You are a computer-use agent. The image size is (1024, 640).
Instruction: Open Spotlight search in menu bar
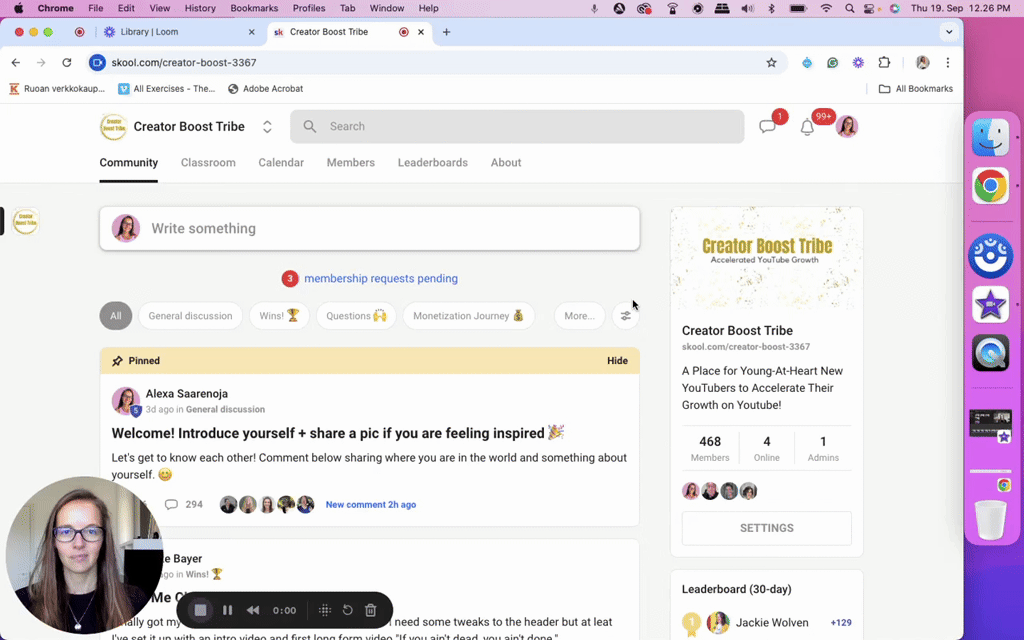[x=849, y=8]
